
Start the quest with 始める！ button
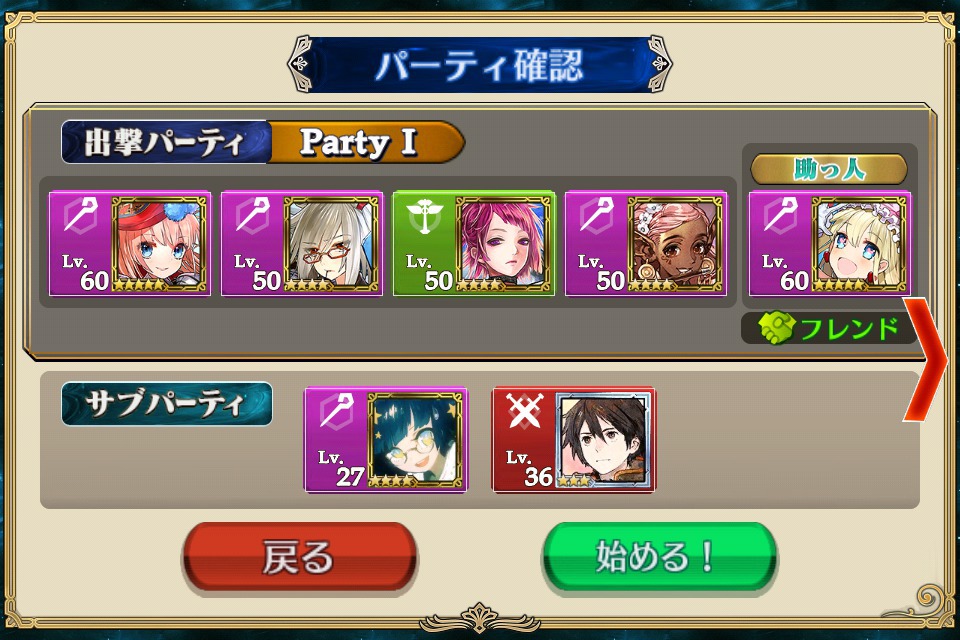(659, 557)
